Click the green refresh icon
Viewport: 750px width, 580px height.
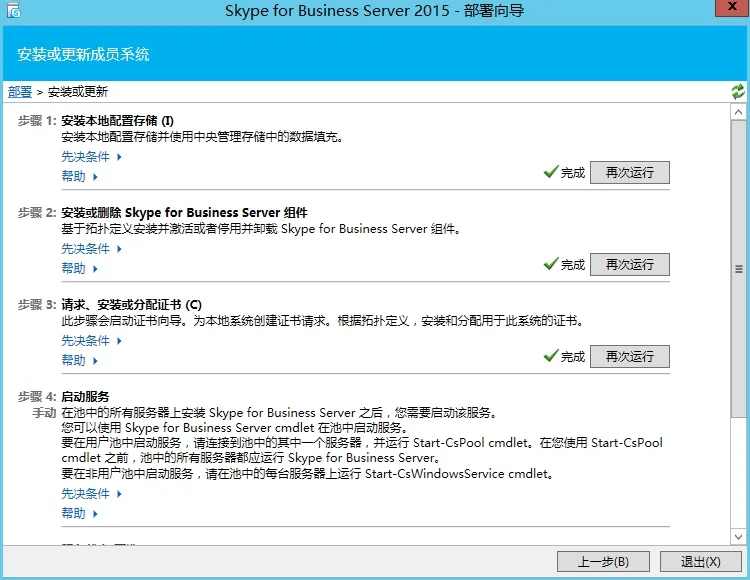tap(738, 92)
